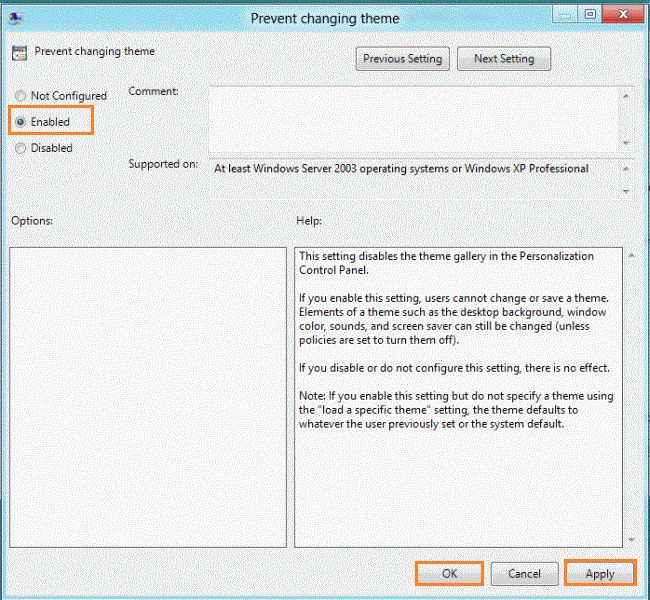Click the policy setting icon beside title
Screen dimensions: 650x600
coord(19,53)
